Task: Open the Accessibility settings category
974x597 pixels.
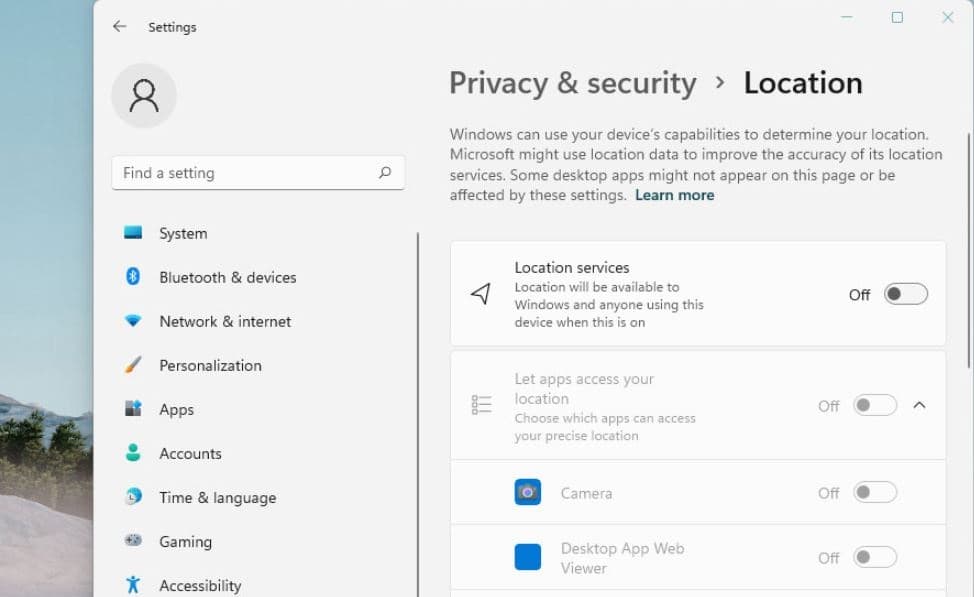Action: click(200, 585)
